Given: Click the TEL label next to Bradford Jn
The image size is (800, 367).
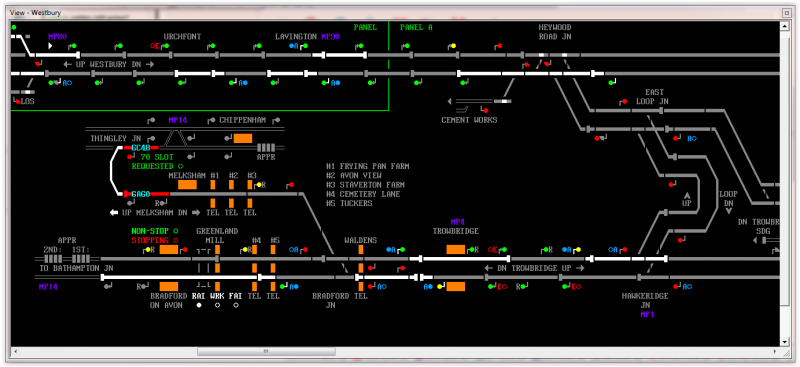Looking at the screenshot, I should pyautogui.click(x=360, y=296).
